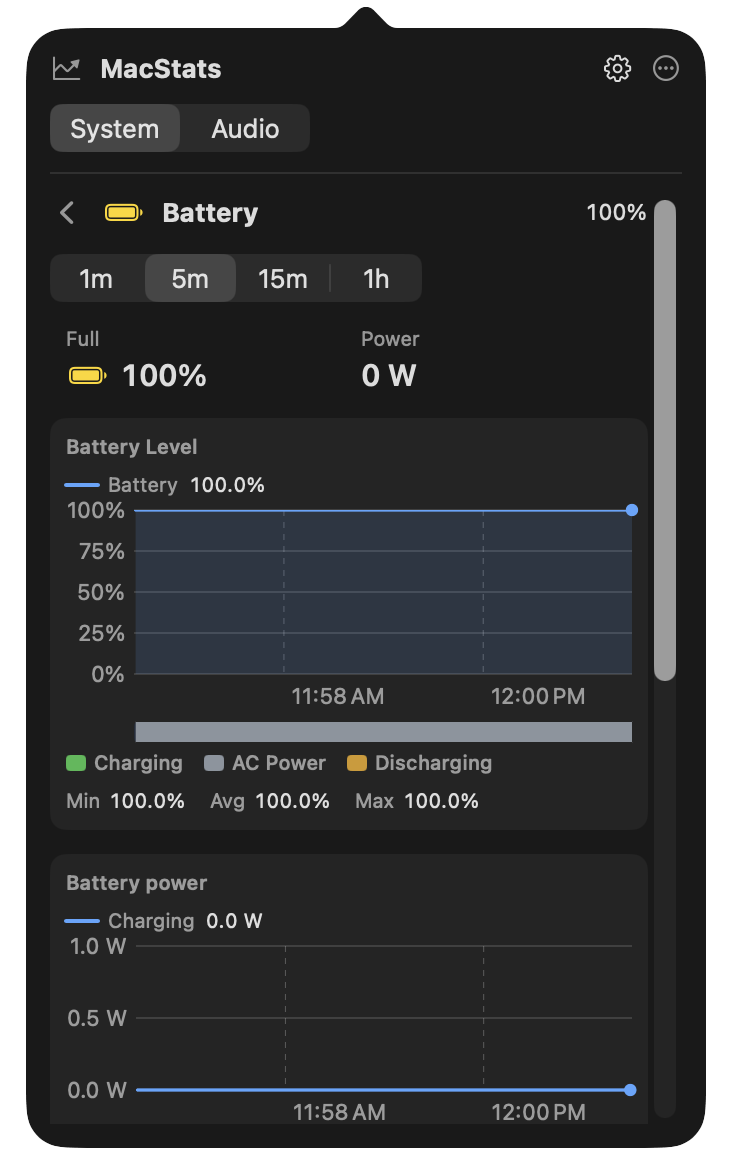Viewport: 732px width, 1174px height.
Task: Click the yellow battery icon under Full
Action: pyautogui.click(x=88, y=375)
